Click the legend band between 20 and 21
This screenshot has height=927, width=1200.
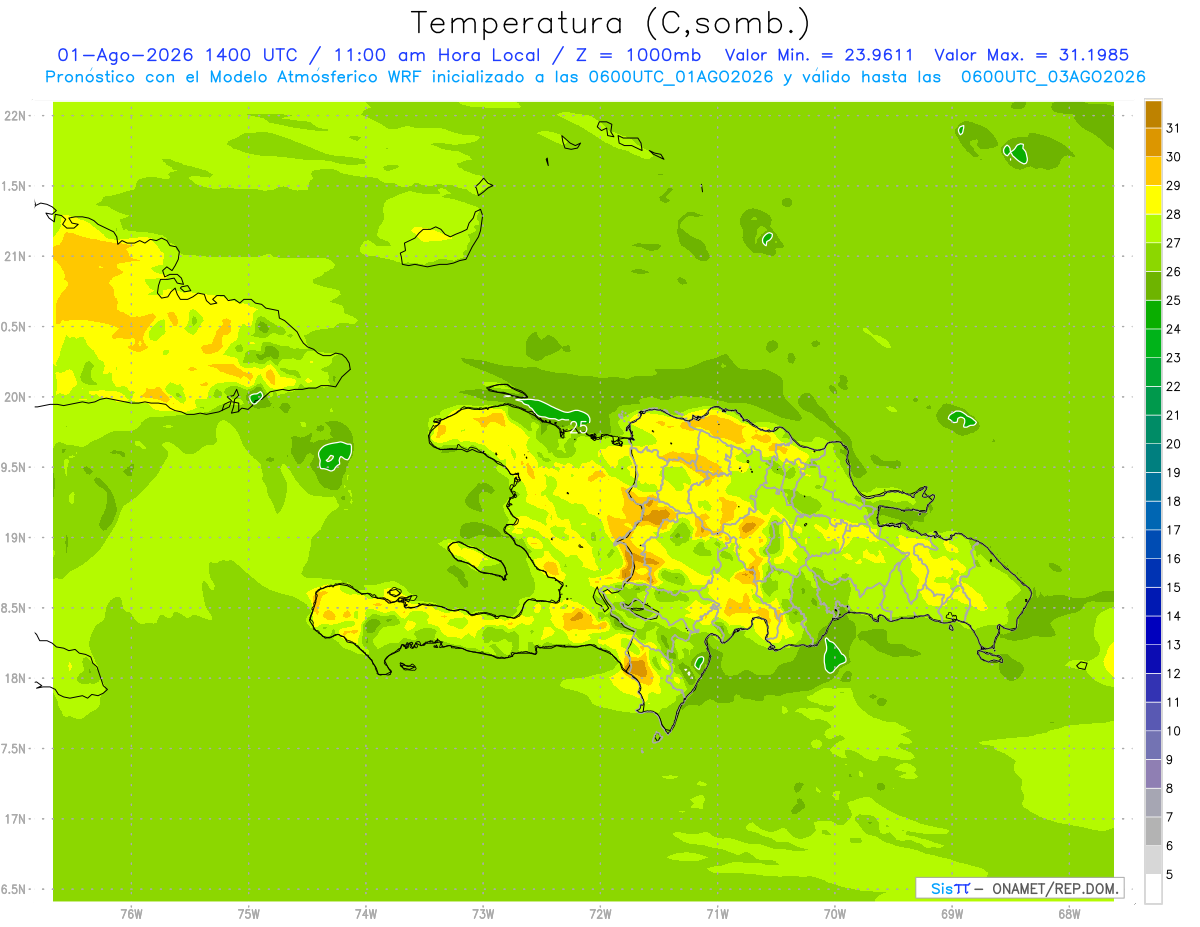(1153, 430)
